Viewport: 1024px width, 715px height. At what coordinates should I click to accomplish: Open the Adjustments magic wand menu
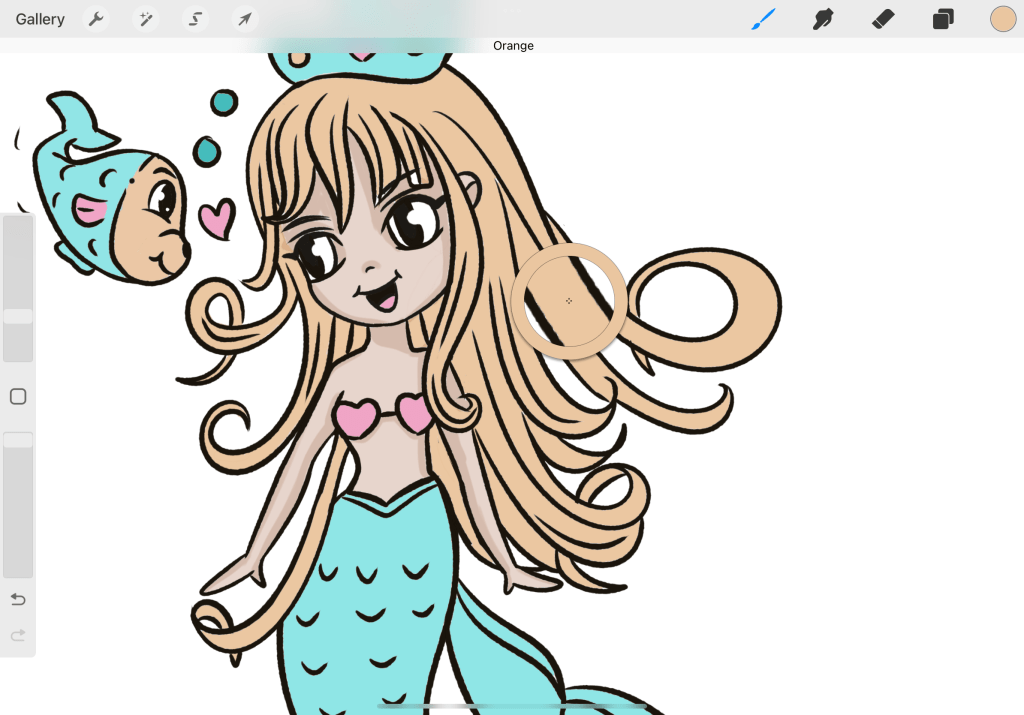[x=146, y=19]
